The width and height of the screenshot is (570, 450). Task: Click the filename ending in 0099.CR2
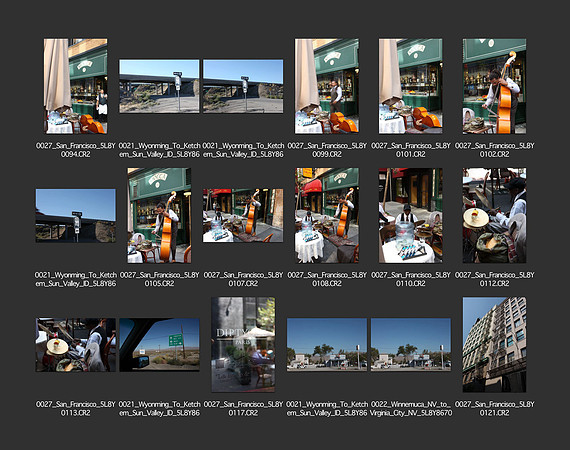click(327, 150)
